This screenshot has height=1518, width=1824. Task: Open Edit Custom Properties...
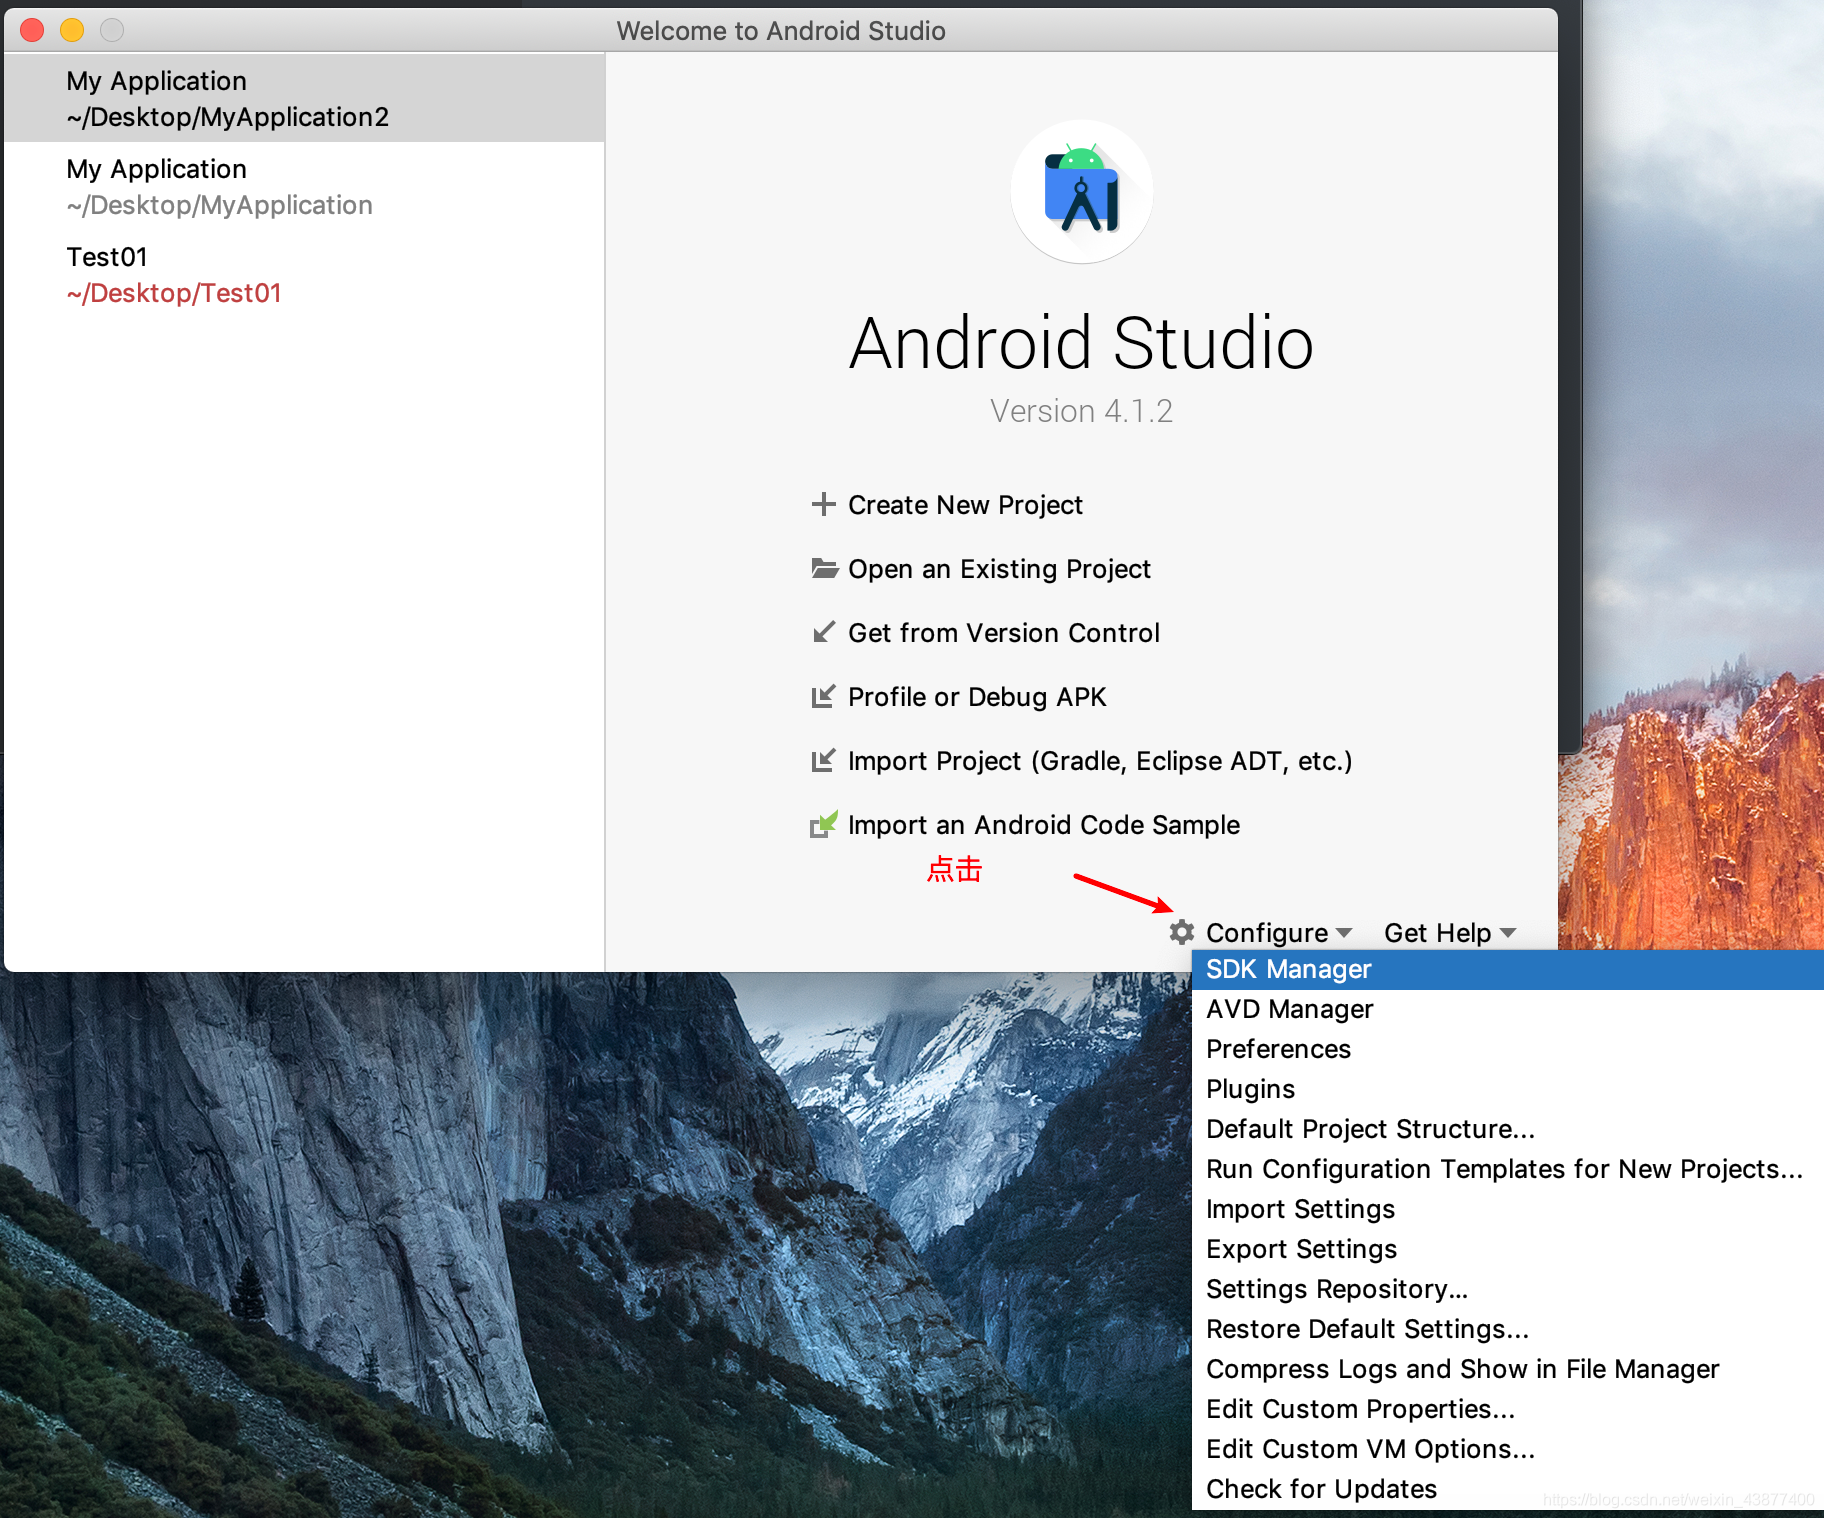click(1508, 1409)
